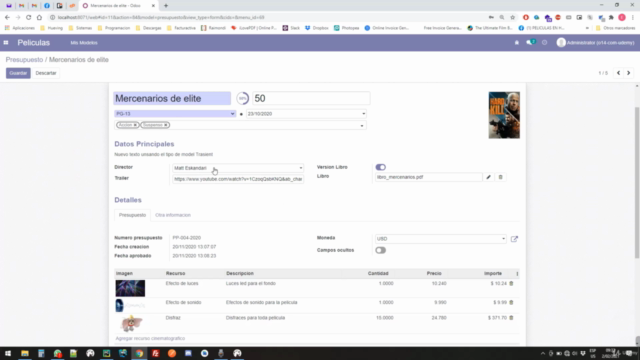Screen dimensions: 640x360
Task: Select the Presupuesto tab
Action: click(132, 215)
